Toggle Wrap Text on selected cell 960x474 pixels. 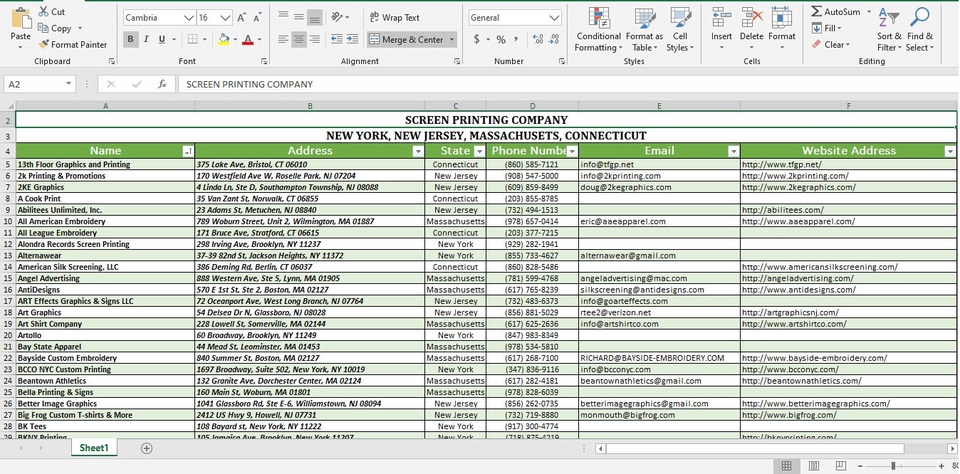point(394,18)
